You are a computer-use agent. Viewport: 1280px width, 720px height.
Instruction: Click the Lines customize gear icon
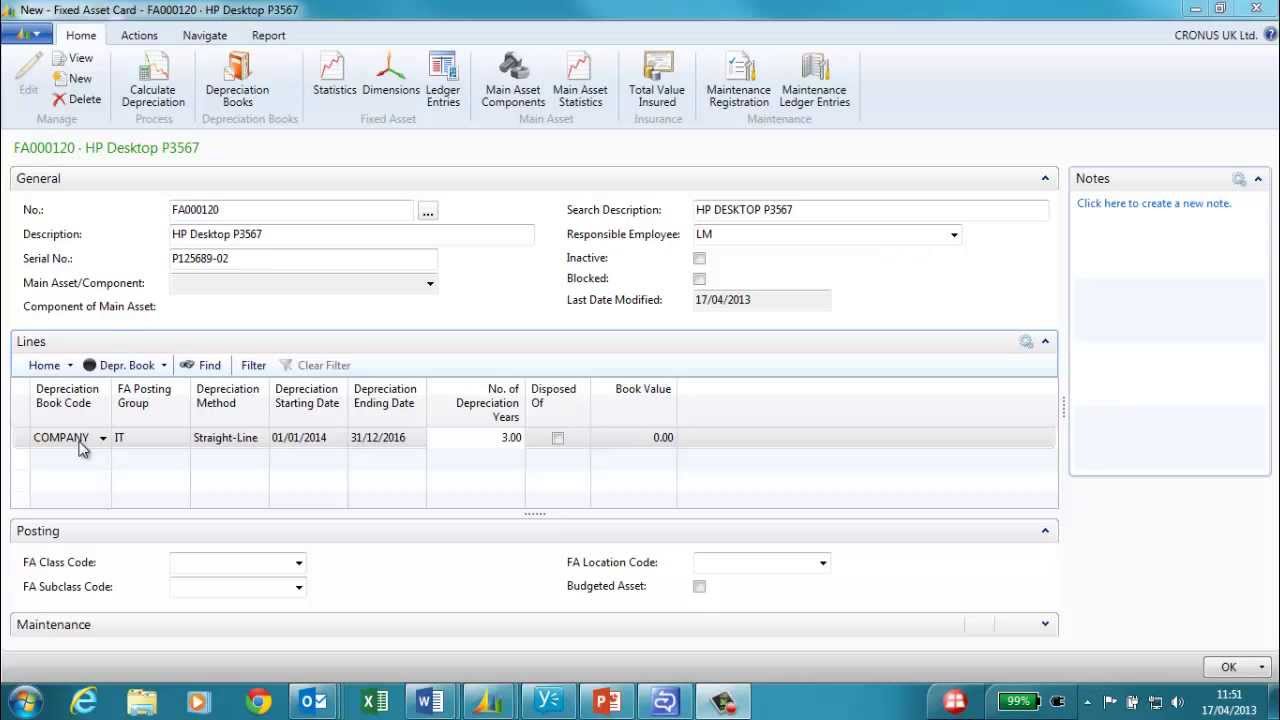coord(1026,342)
